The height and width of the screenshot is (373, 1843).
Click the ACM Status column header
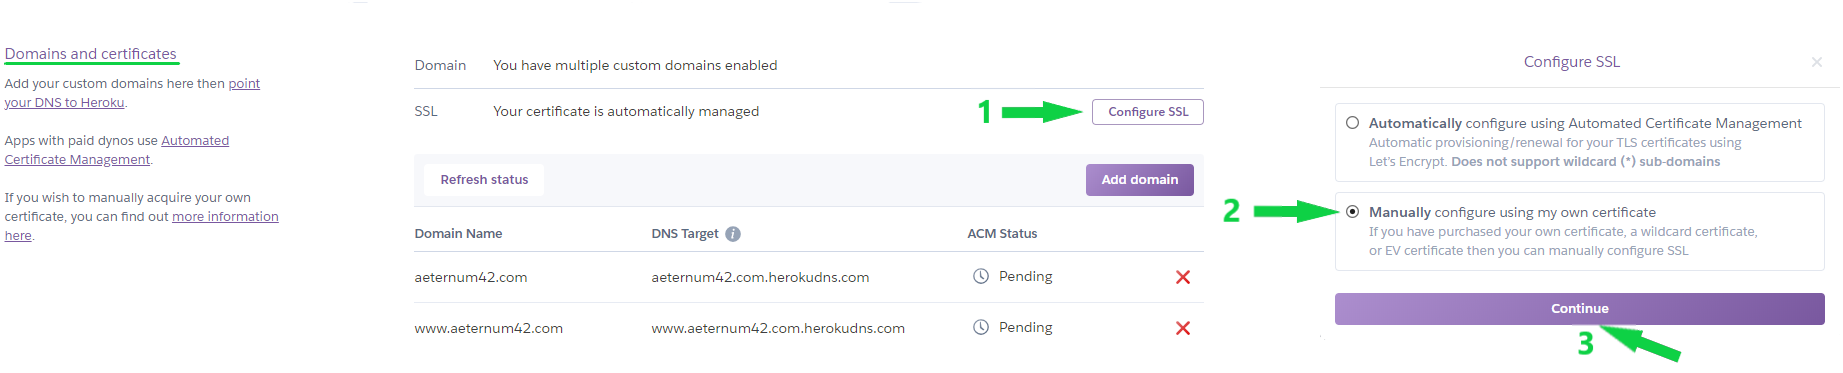click(x=1002, y=234)
